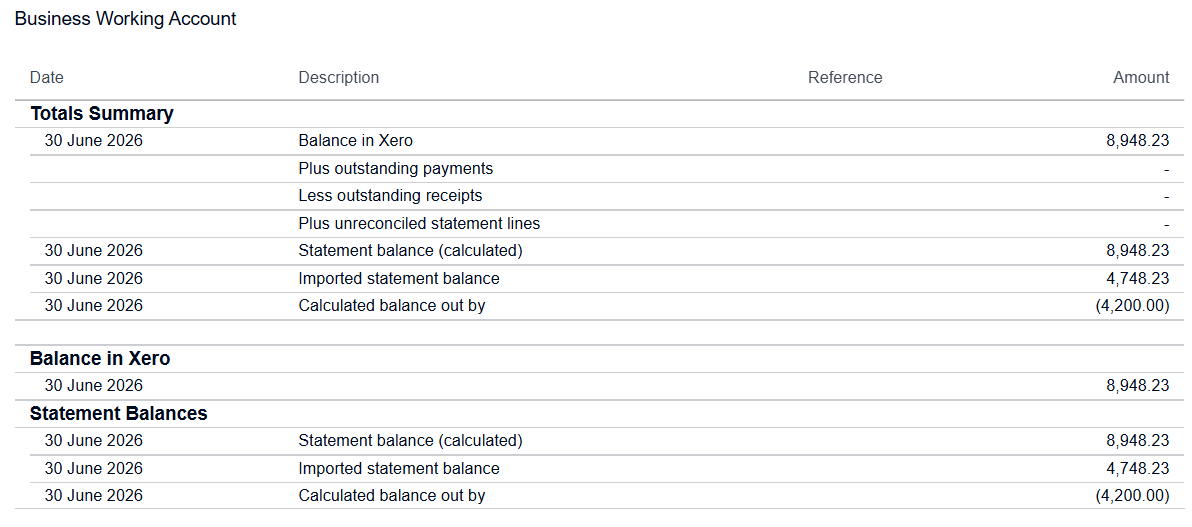
Task: Select Calculated balance out by in Totals Summary
Action: (392, 306)
